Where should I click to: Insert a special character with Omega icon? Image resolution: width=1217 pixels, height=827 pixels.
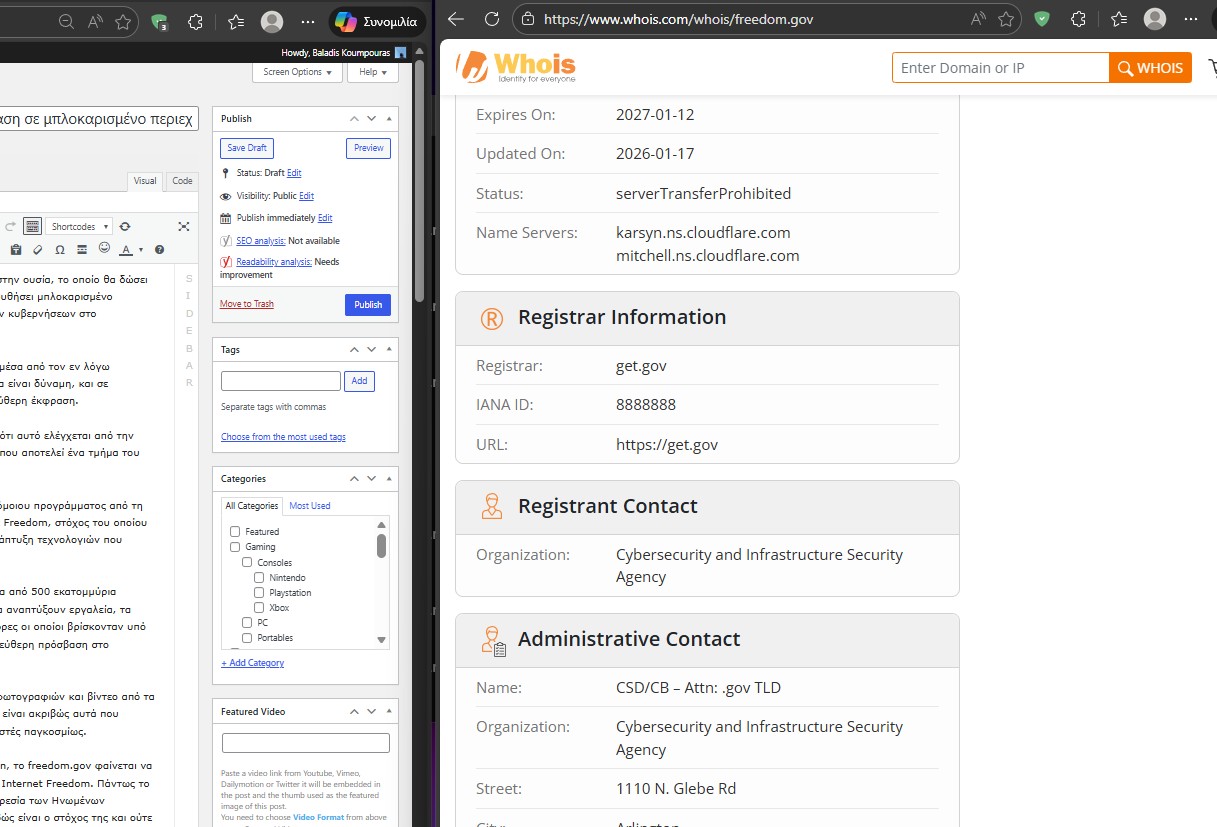60,249
